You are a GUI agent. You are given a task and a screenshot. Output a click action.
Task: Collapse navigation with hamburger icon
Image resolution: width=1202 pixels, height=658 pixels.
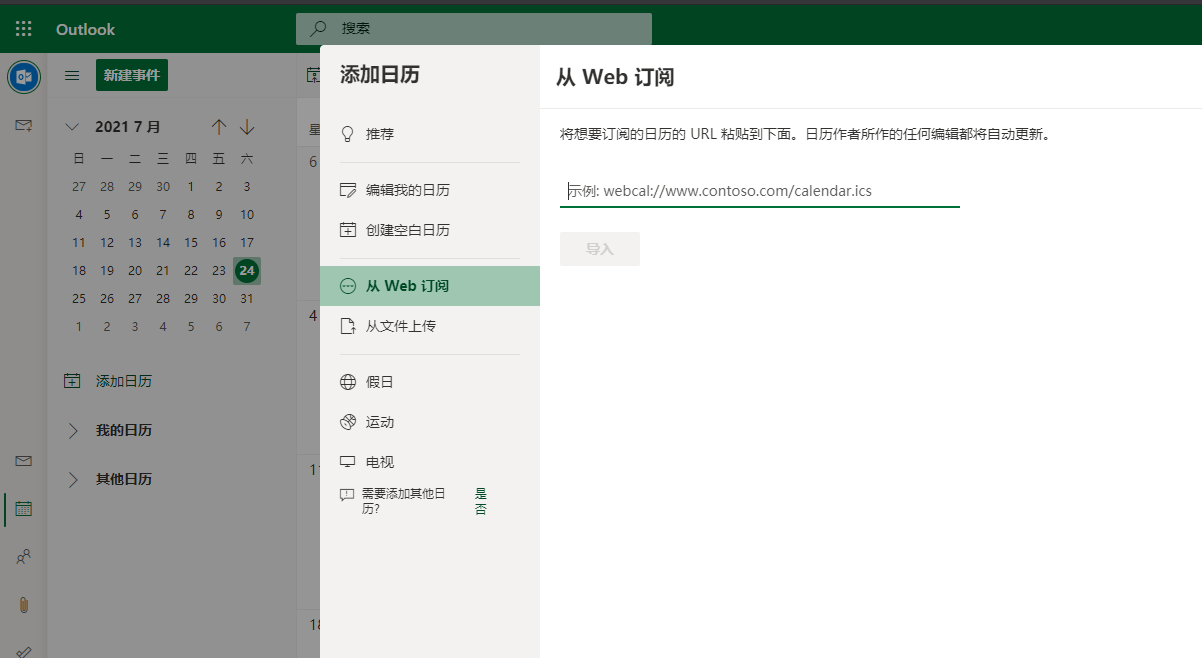(x=71, y=75)
